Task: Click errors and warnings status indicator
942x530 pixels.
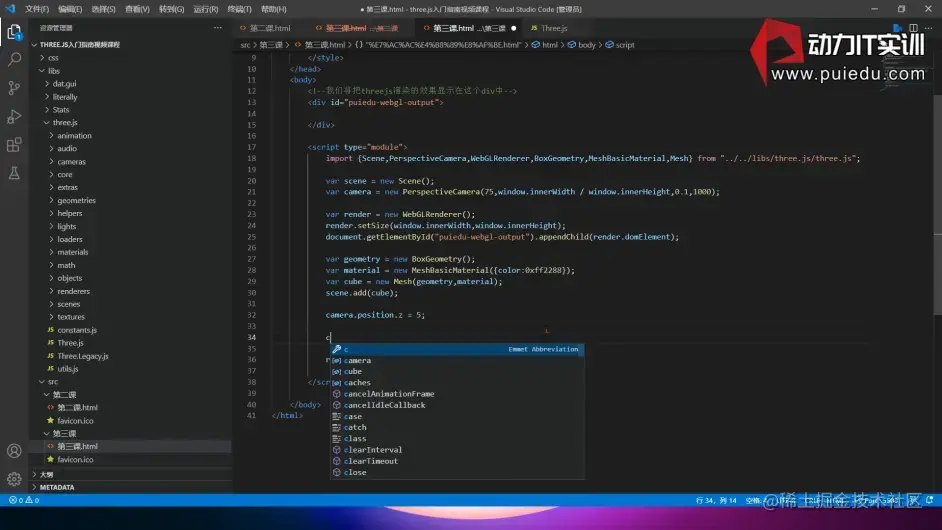Action: click(x=24, y=500)
